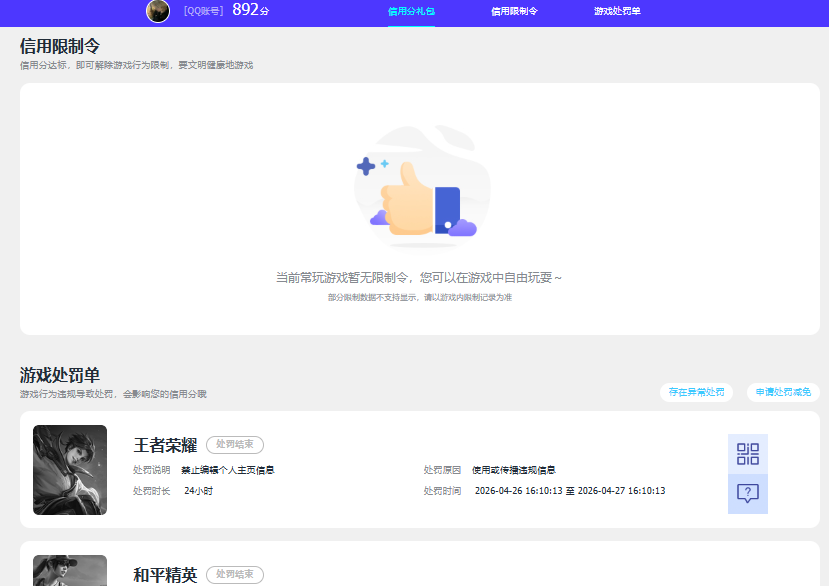The image size is (829, 586).
Task: Click the 游戏处罚单 section heading
Action: 60,375
